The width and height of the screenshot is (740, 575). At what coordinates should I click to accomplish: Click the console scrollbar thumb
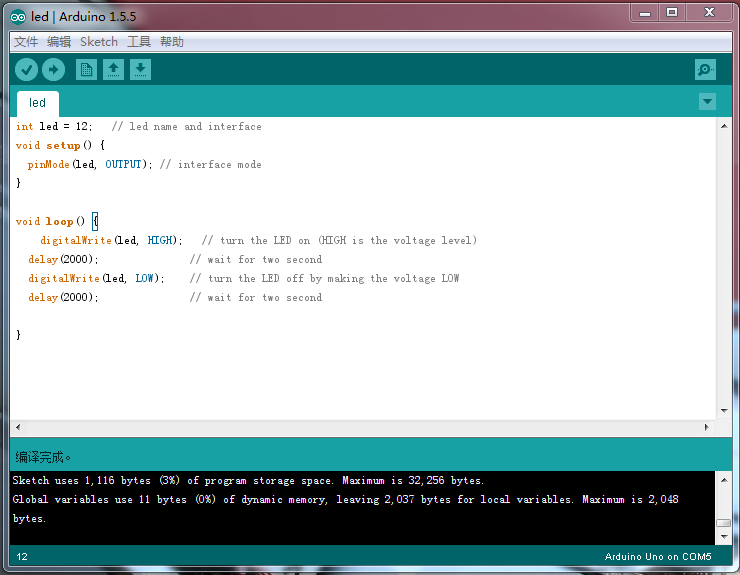(724, 523)
